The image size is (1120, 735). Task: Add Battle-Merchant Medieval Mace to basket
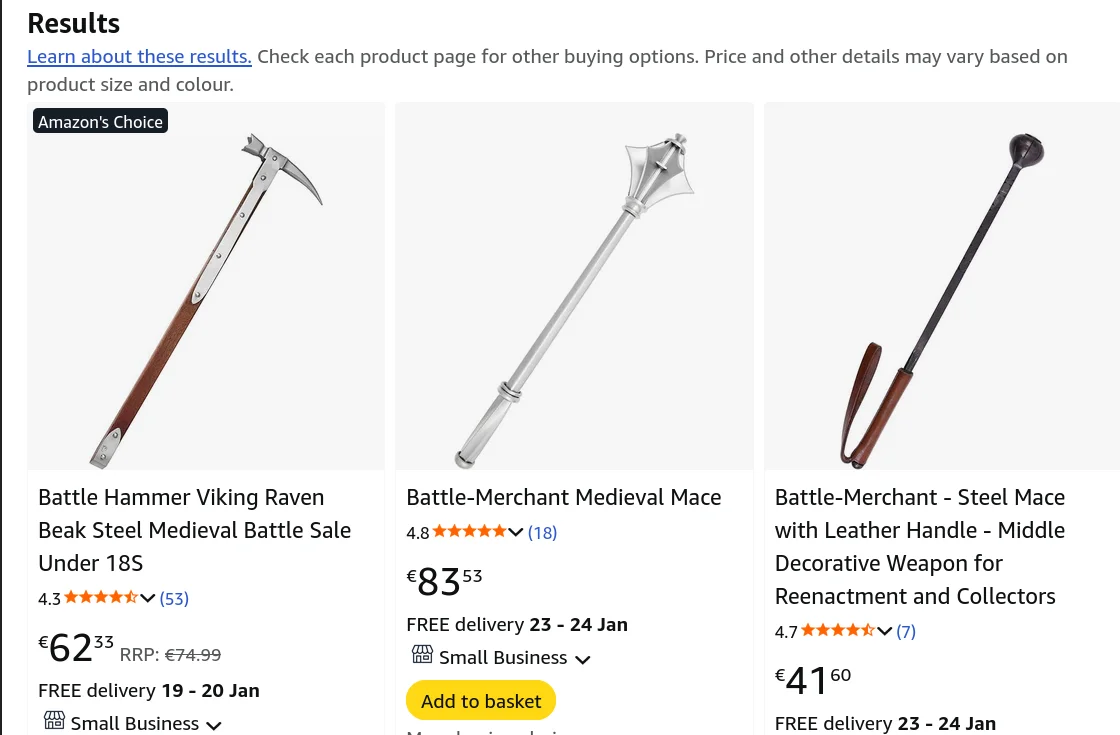click(481, 701)
